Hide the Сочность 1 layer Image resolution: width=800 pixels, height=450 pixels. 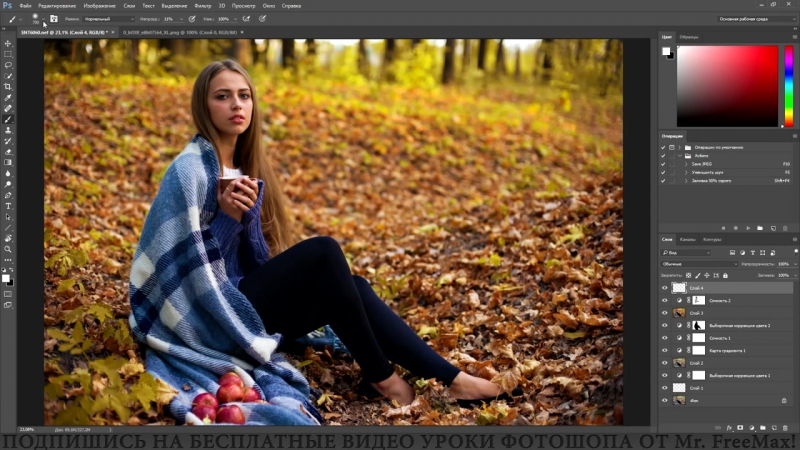(664, 338)
